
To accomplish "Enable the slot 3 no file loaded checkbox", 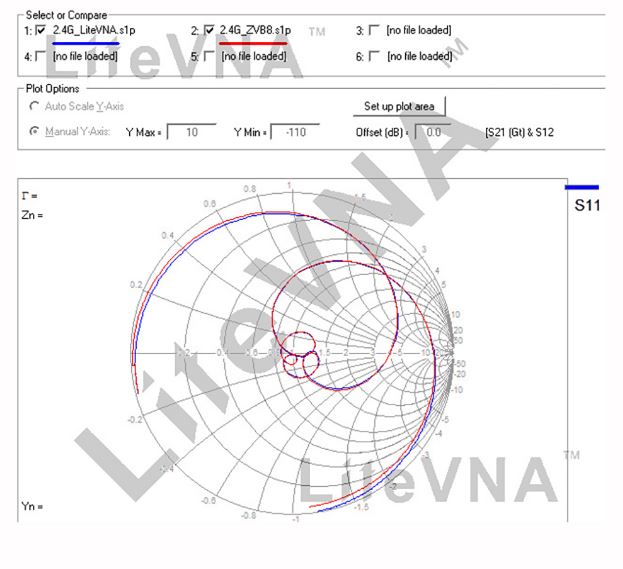I will coord(374,30).
